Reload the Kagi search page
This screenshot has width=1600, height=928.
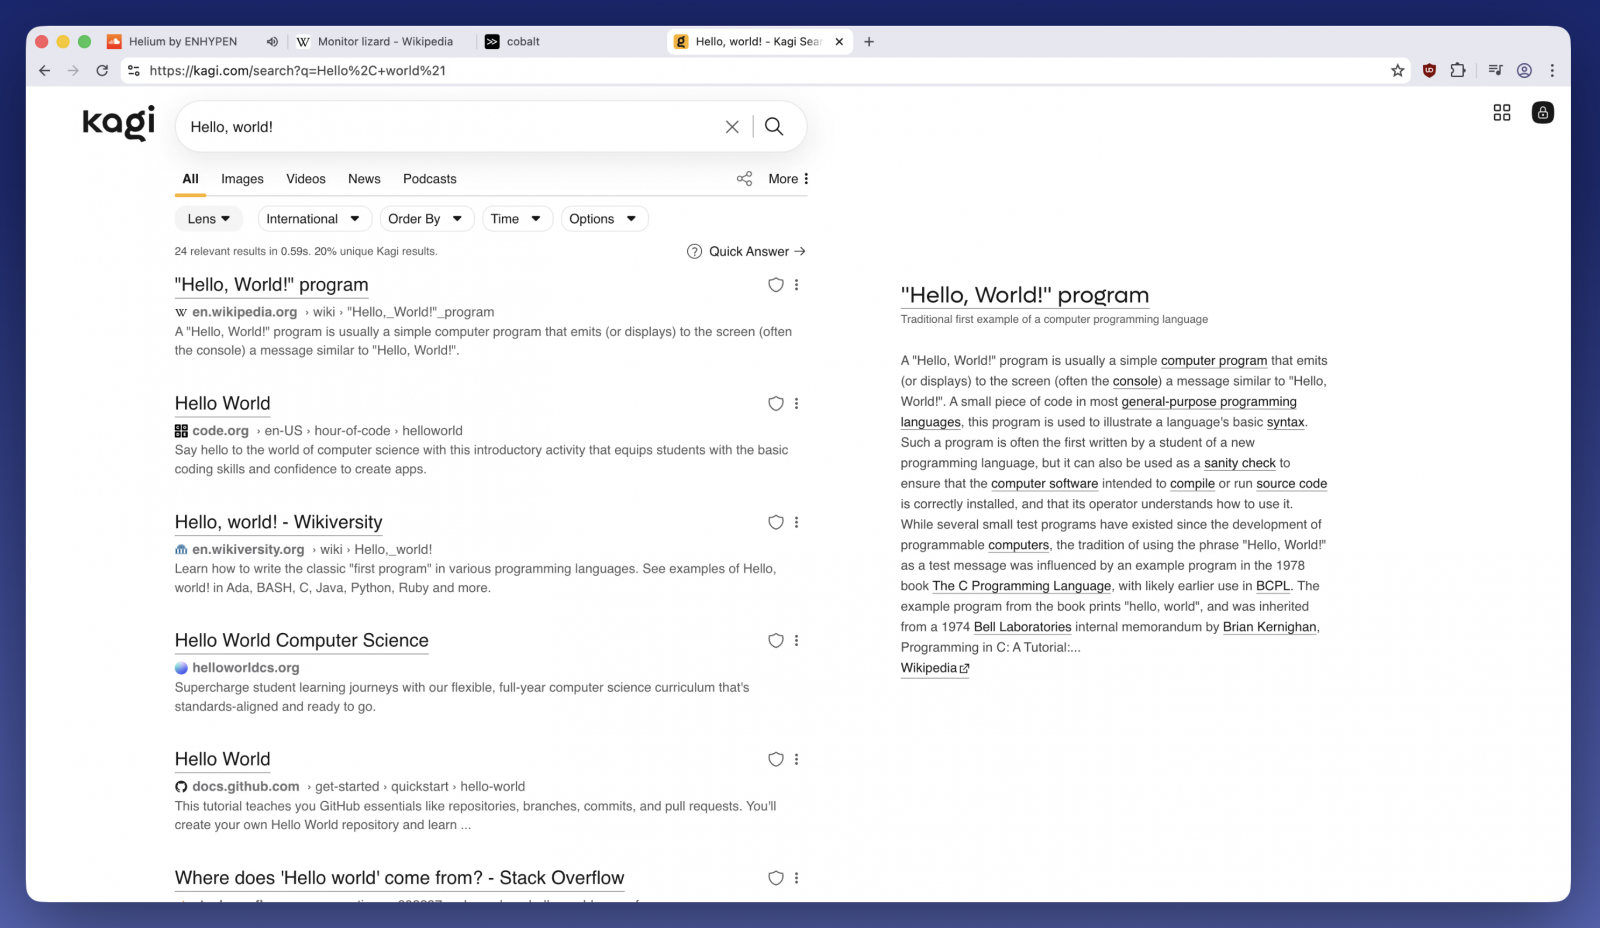[102, 71]
